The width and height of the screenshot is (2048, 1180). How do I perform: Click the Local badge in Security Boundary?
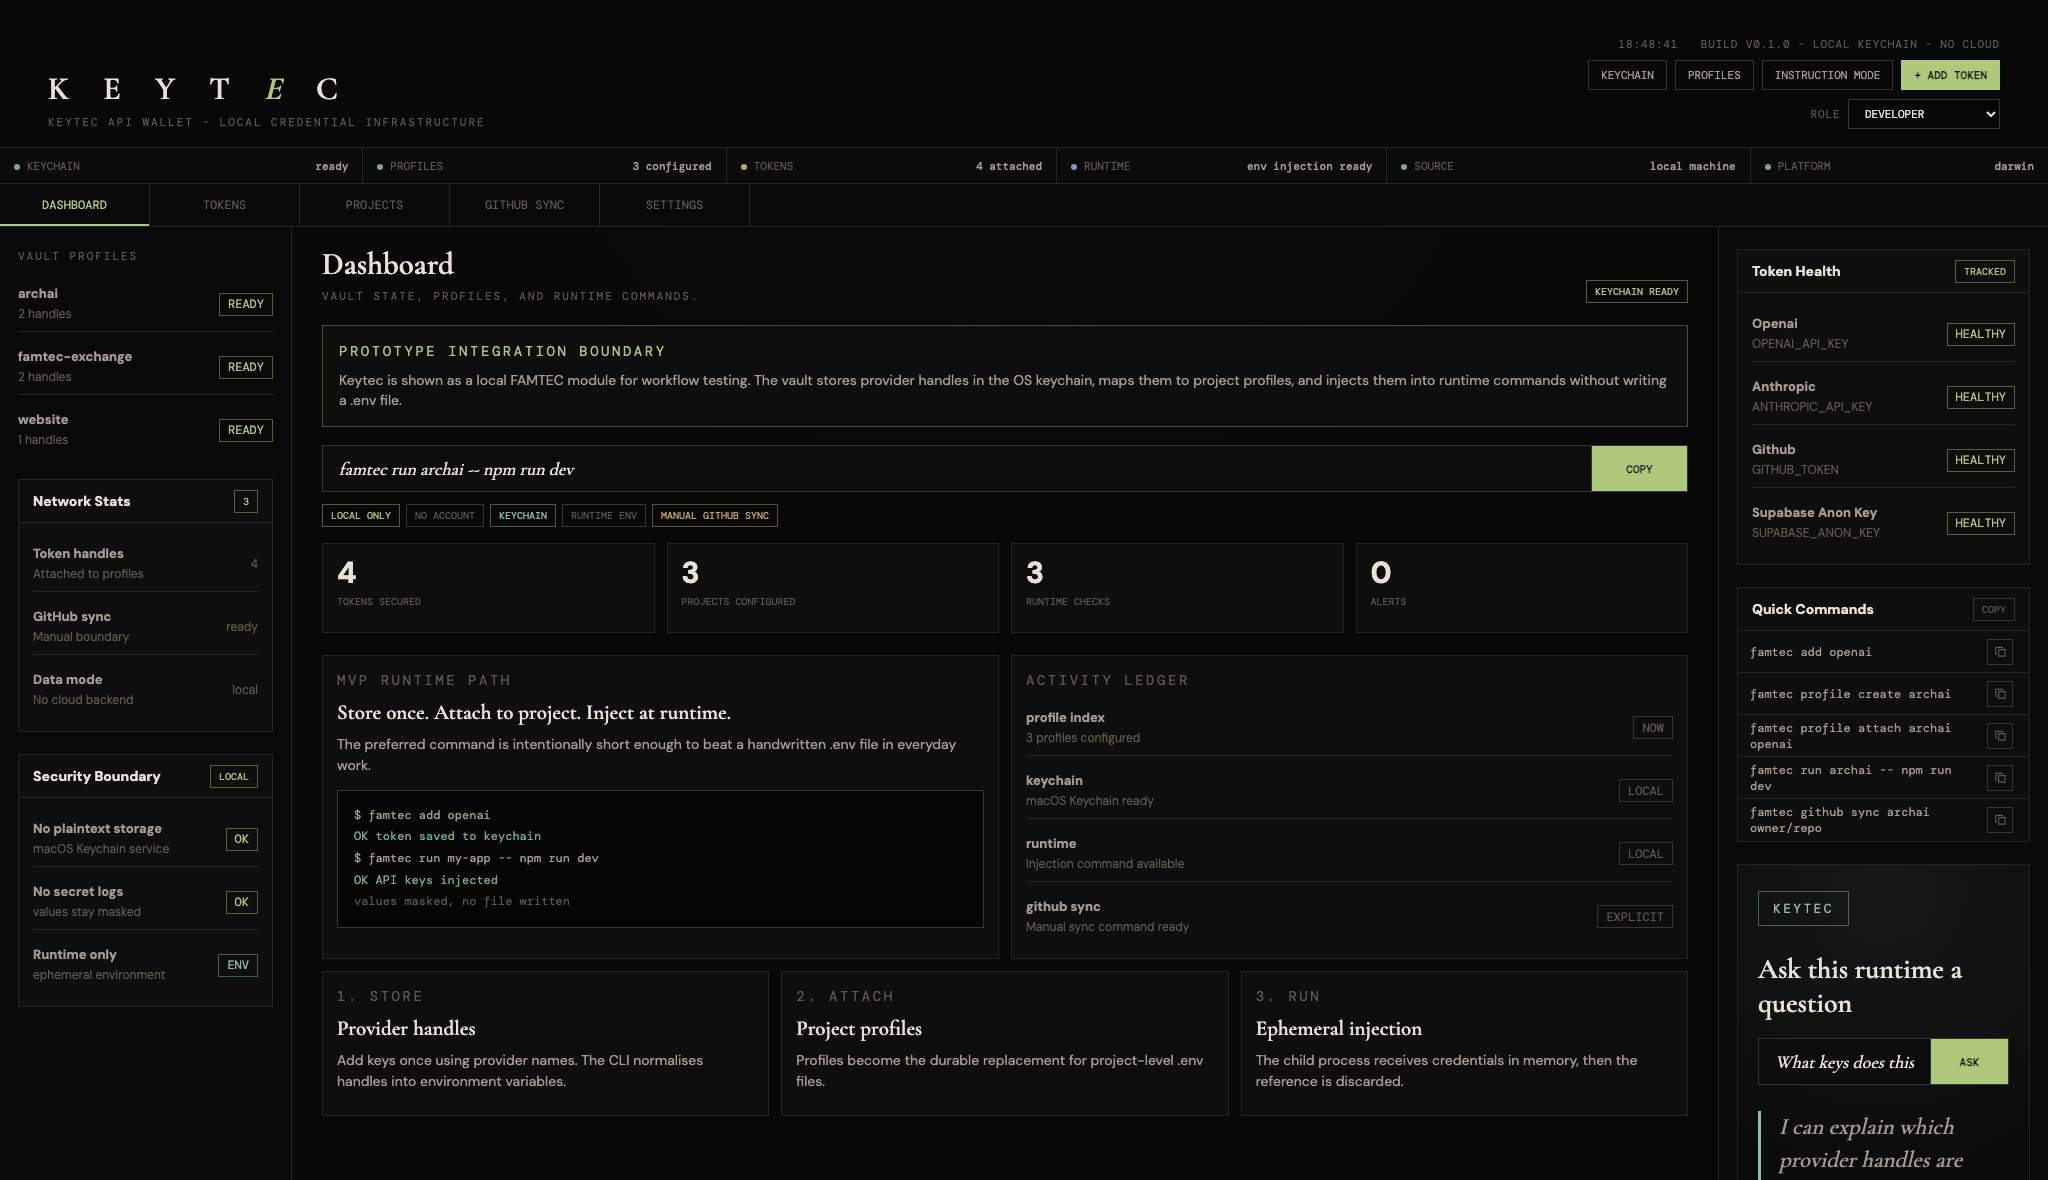tap(233, 776)
